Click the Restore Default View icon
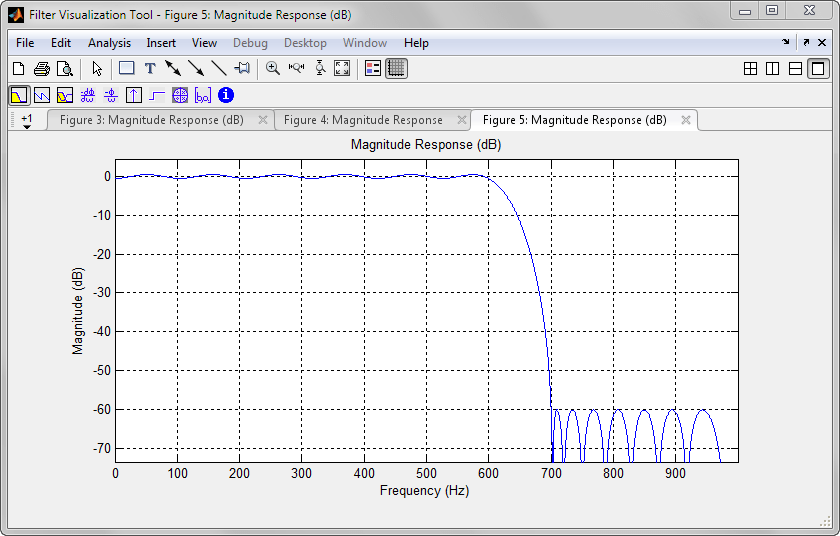Viewport: 840px width, 536px height. [342, 69]
